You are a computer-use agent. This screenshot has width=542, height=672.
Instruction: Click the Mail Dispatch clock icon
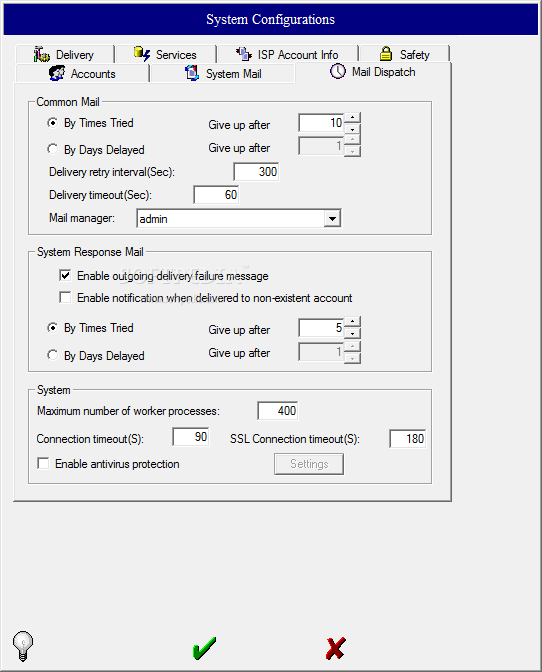pyautogui.click(x=338, y=71)
